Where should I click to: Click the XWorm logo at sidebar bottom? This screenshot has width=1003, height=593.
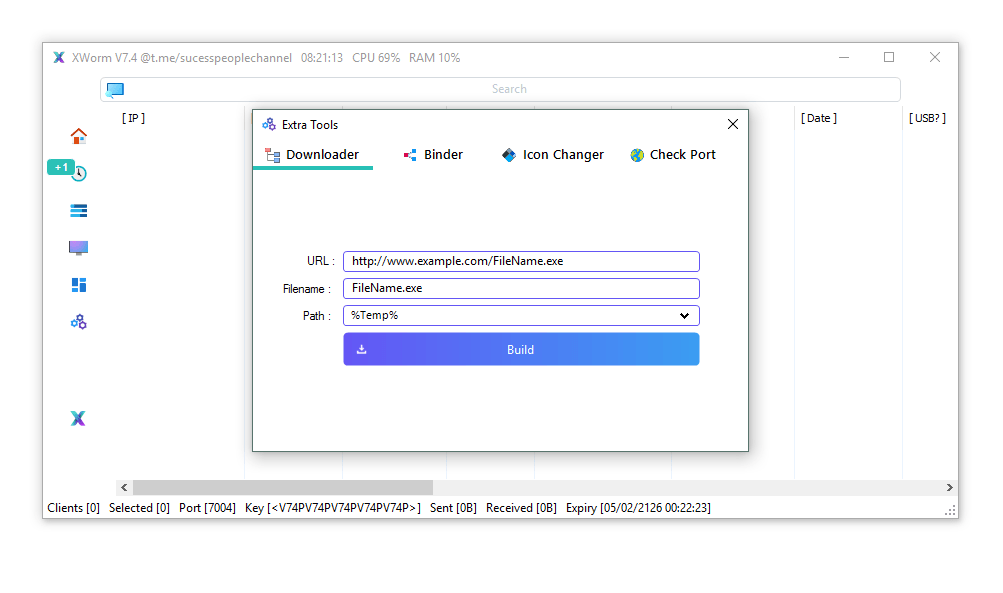click(78, 418)
